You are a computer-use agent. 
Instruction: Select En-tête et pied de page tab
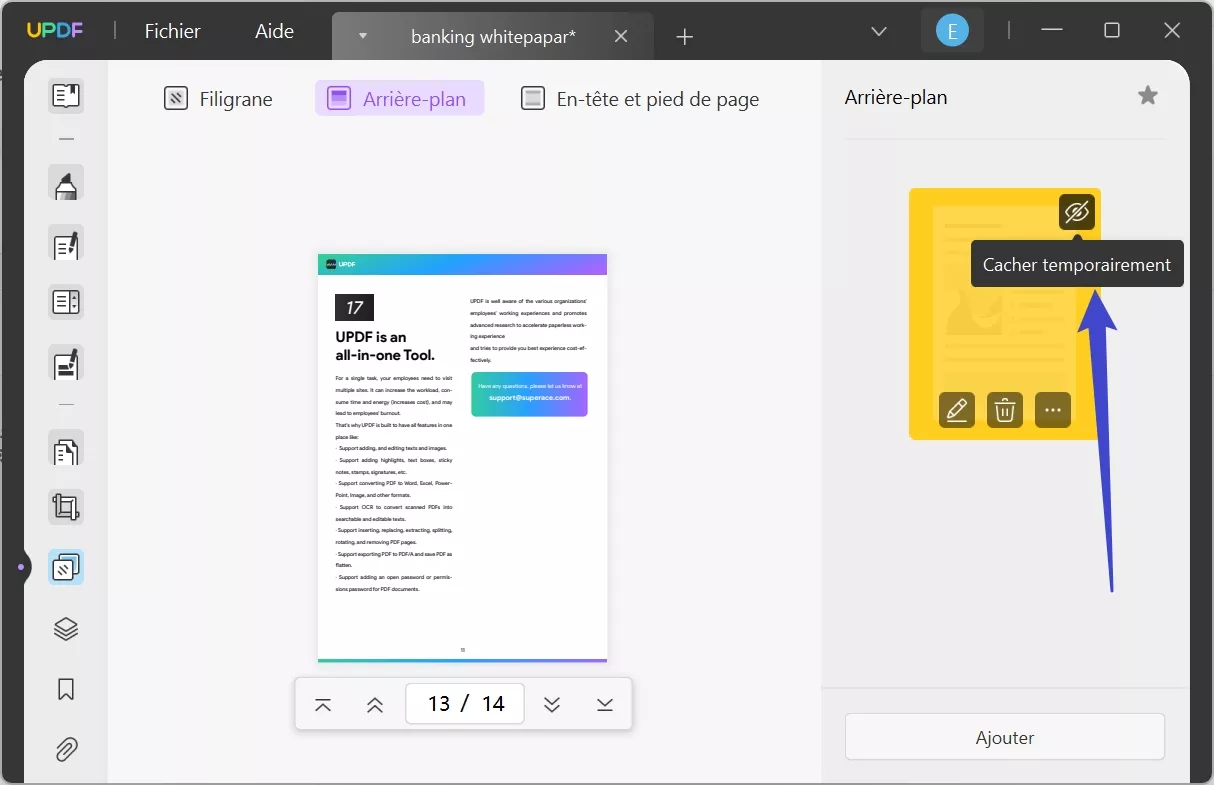click(640, 98)
